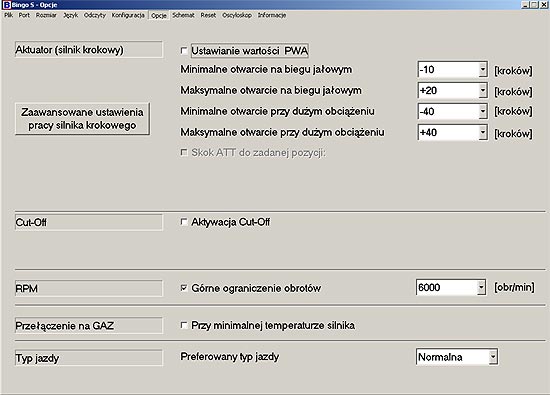Toggle Aktywacja Cut-Off checkbox
This screenshot has height=395, width=550.
pyautogui.click(x=184, y=222)
